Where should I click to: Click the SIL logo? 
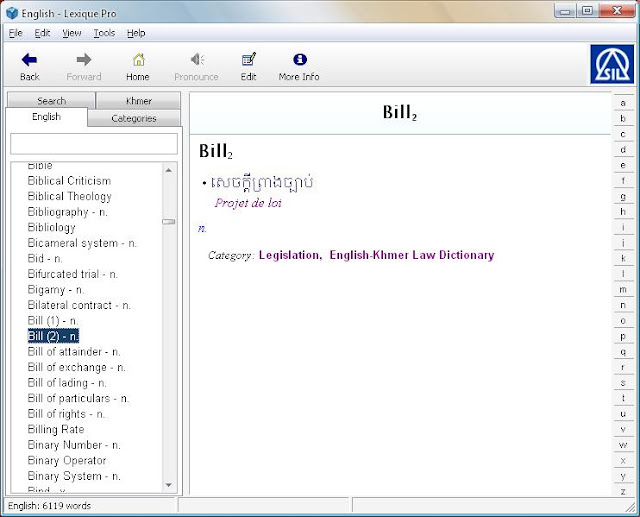coord(612,64)
